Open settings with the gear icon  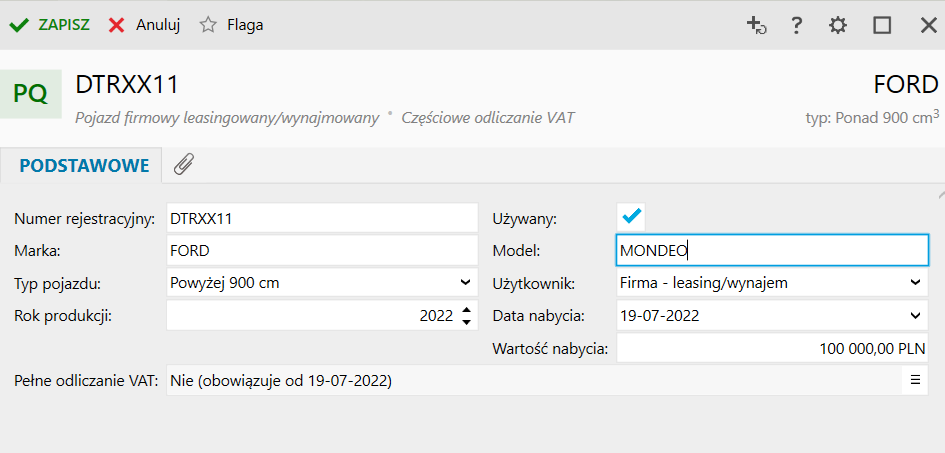(x=838, y=25)
